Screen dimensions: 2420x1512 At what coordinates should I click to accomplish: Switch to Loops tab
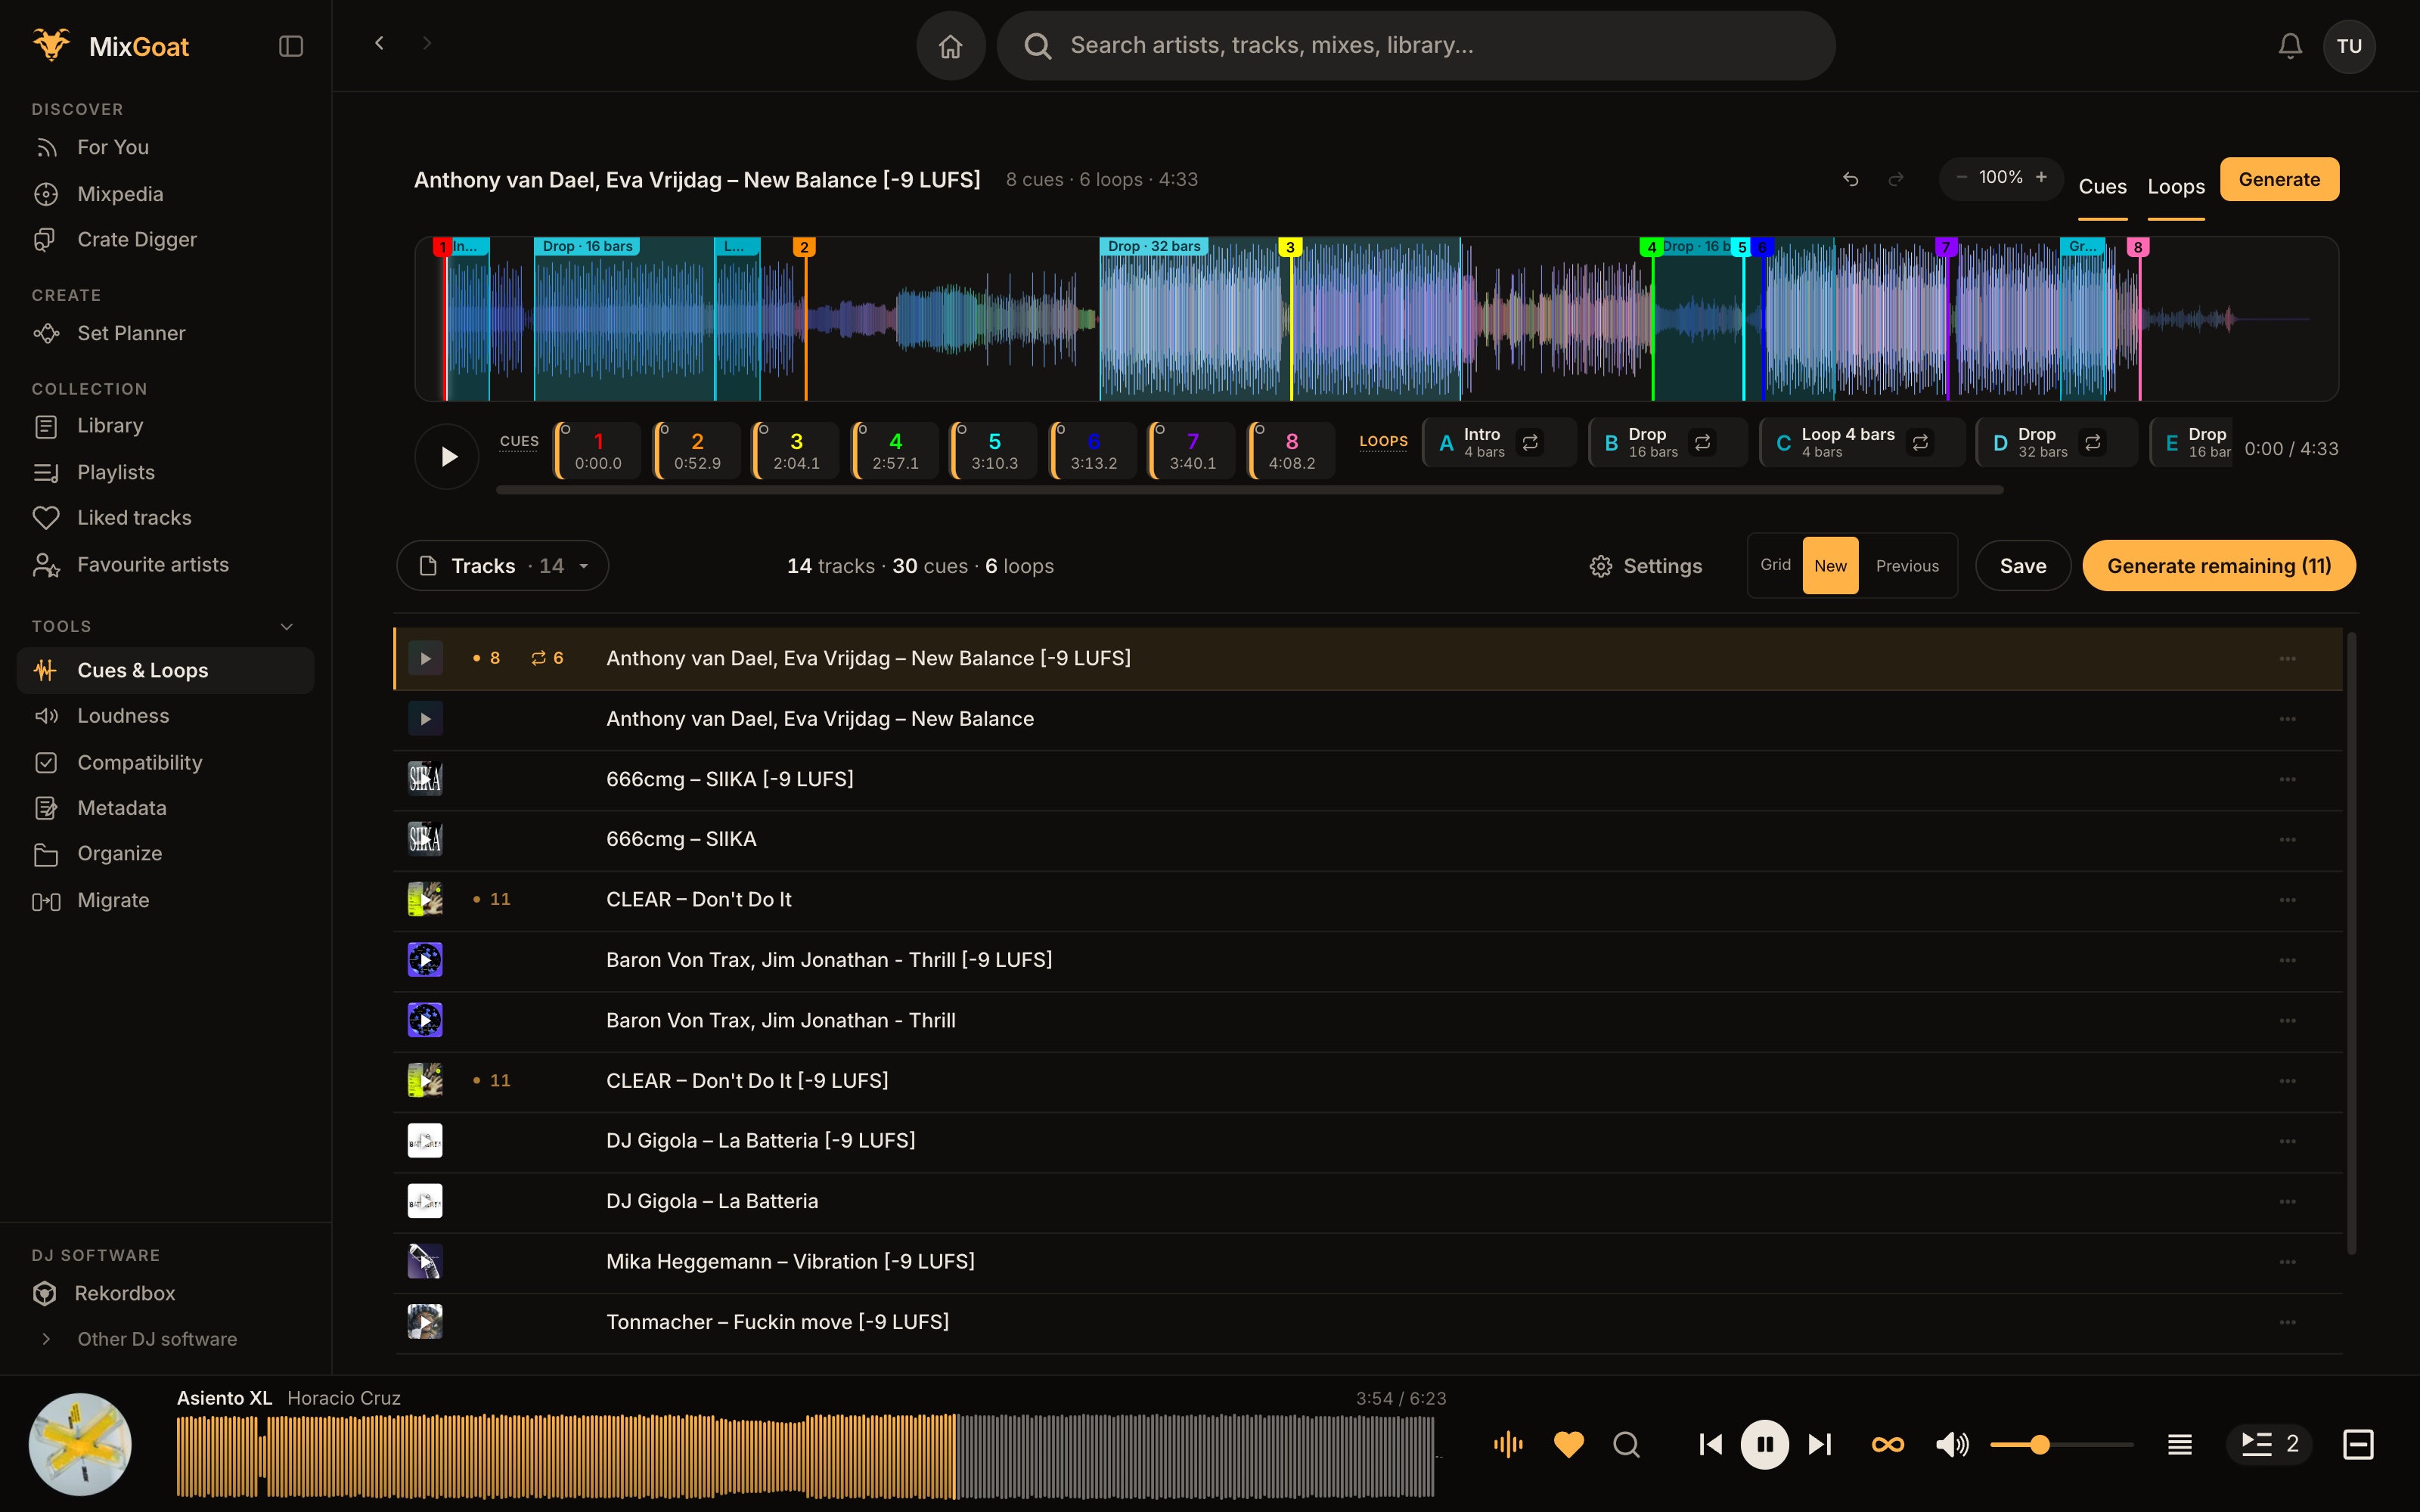2176,187
